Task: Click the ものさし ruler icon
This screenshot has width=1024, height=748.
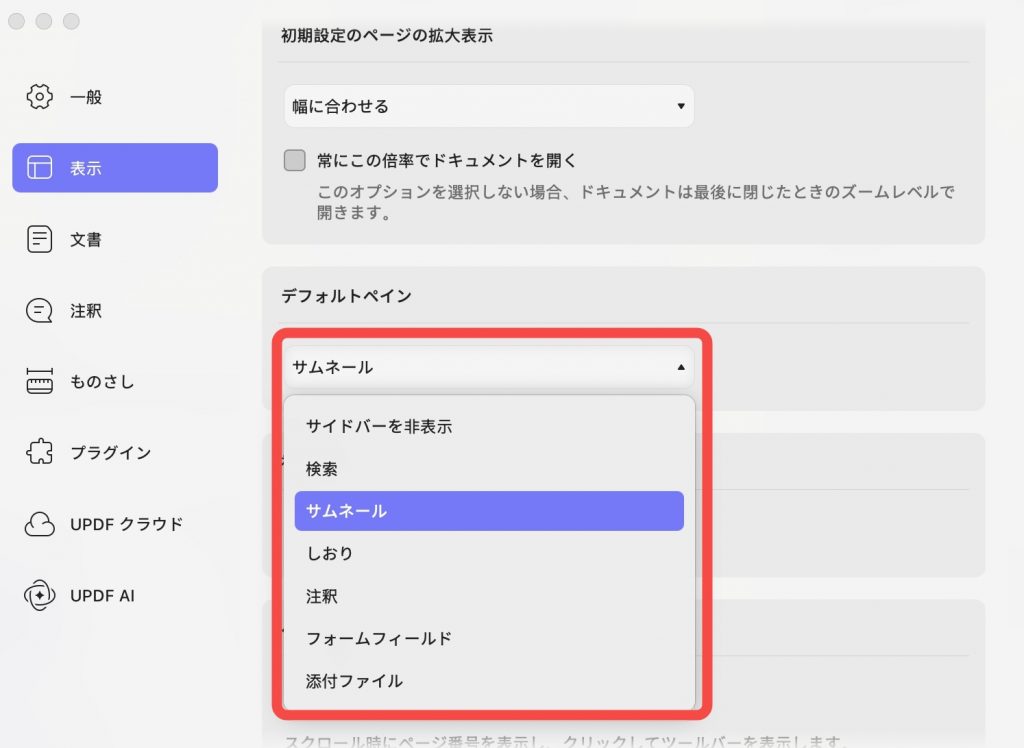Action: coord(39,382)
